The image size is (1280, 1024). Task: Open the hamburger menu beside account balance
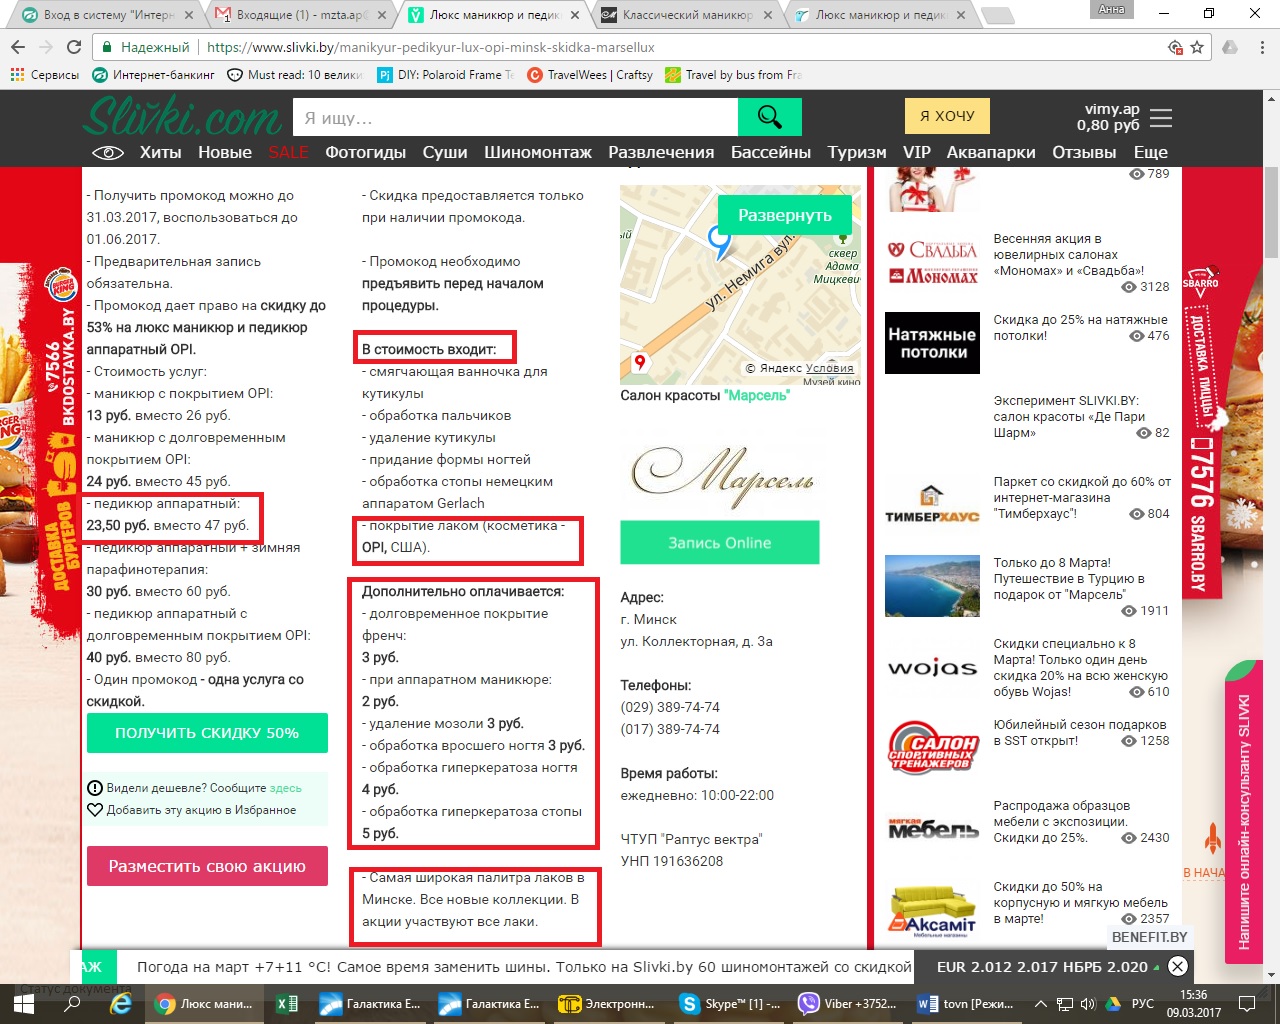click(1161, 118)
